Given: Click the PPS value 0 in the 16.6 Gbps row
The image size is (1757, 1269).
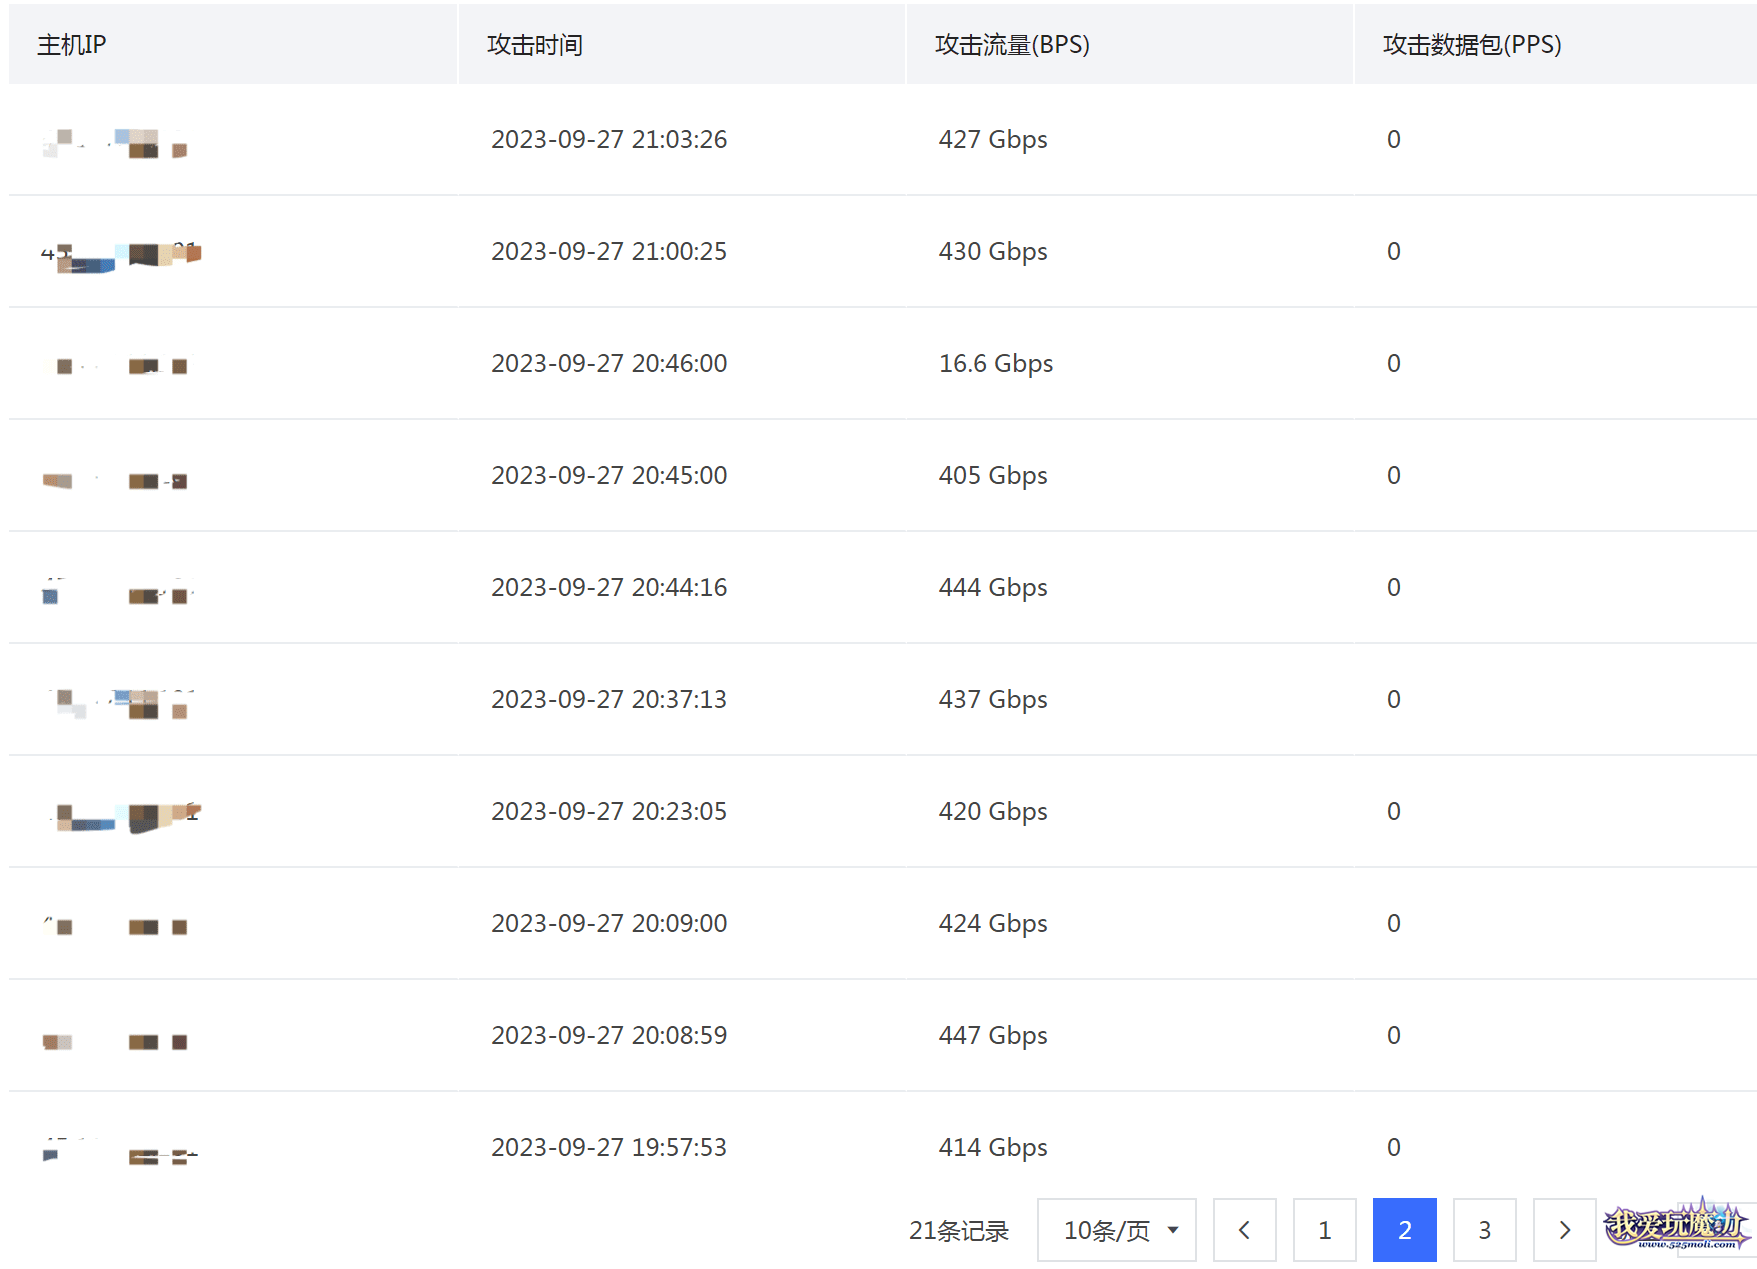Looking at the screenshot, I should (x=1394, y=363).
